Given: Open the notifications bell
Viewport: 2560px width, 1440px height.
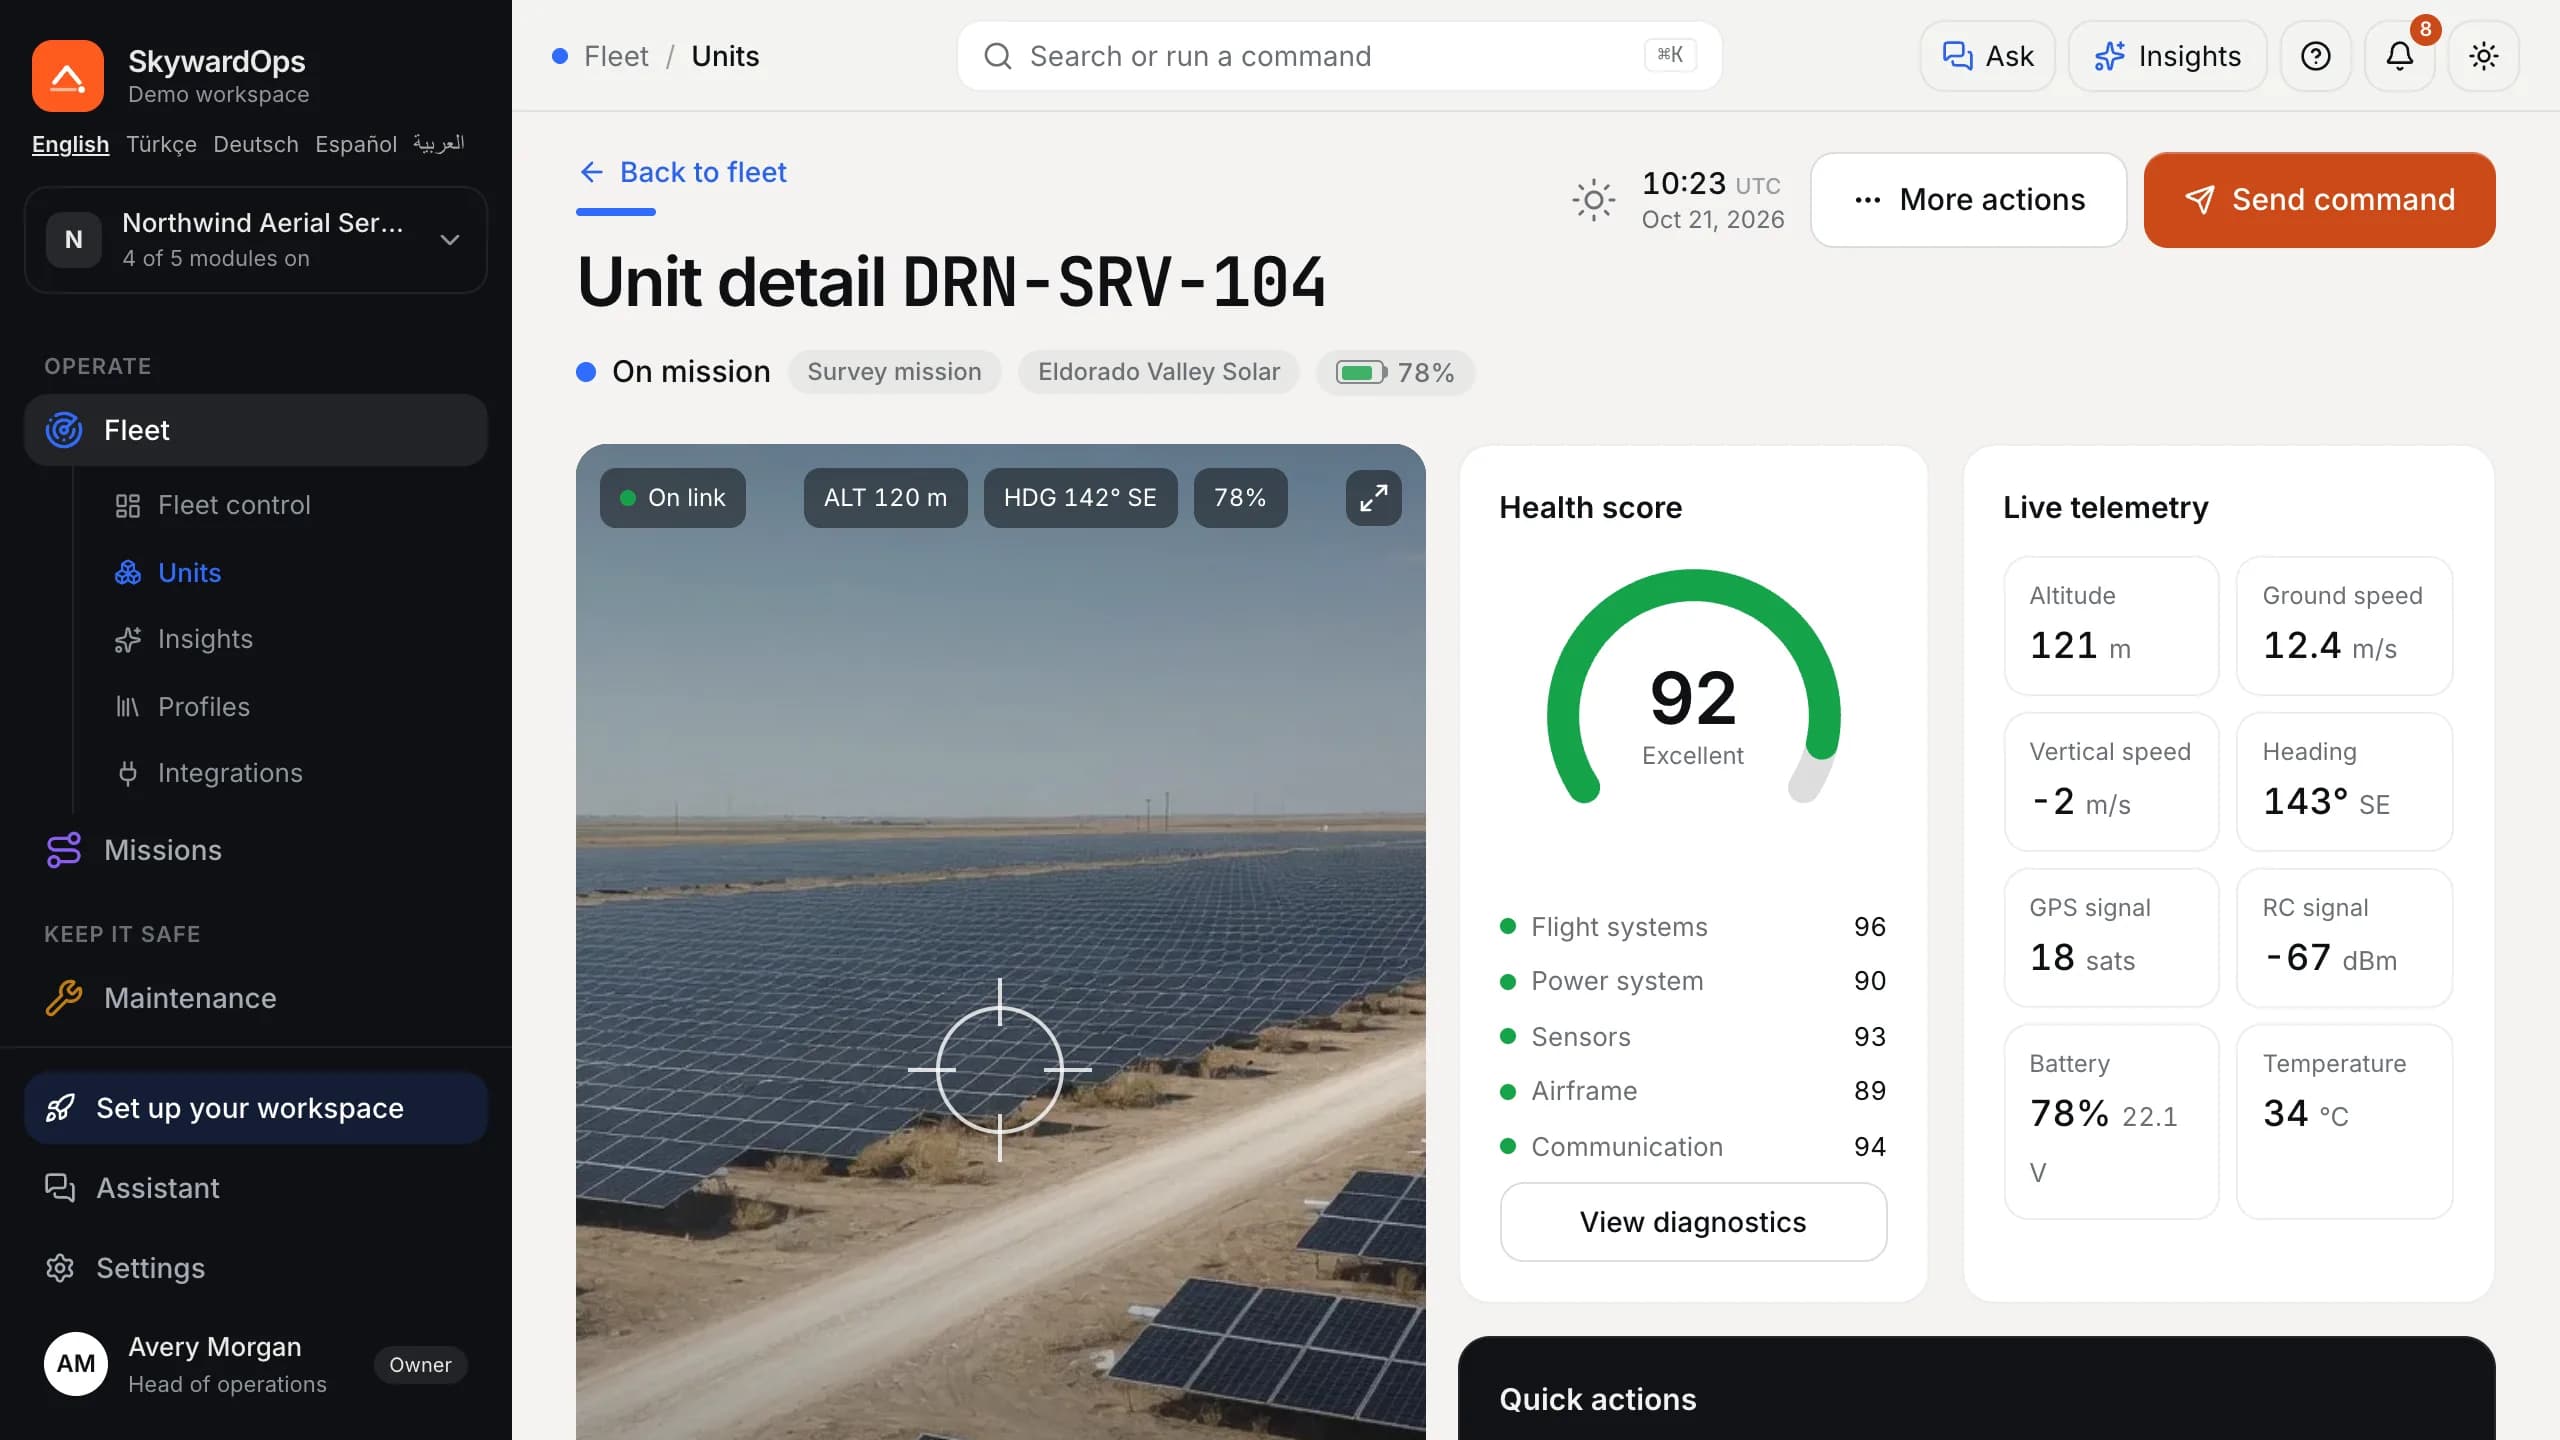Looking at the screenshot, I should (2400, 56).
